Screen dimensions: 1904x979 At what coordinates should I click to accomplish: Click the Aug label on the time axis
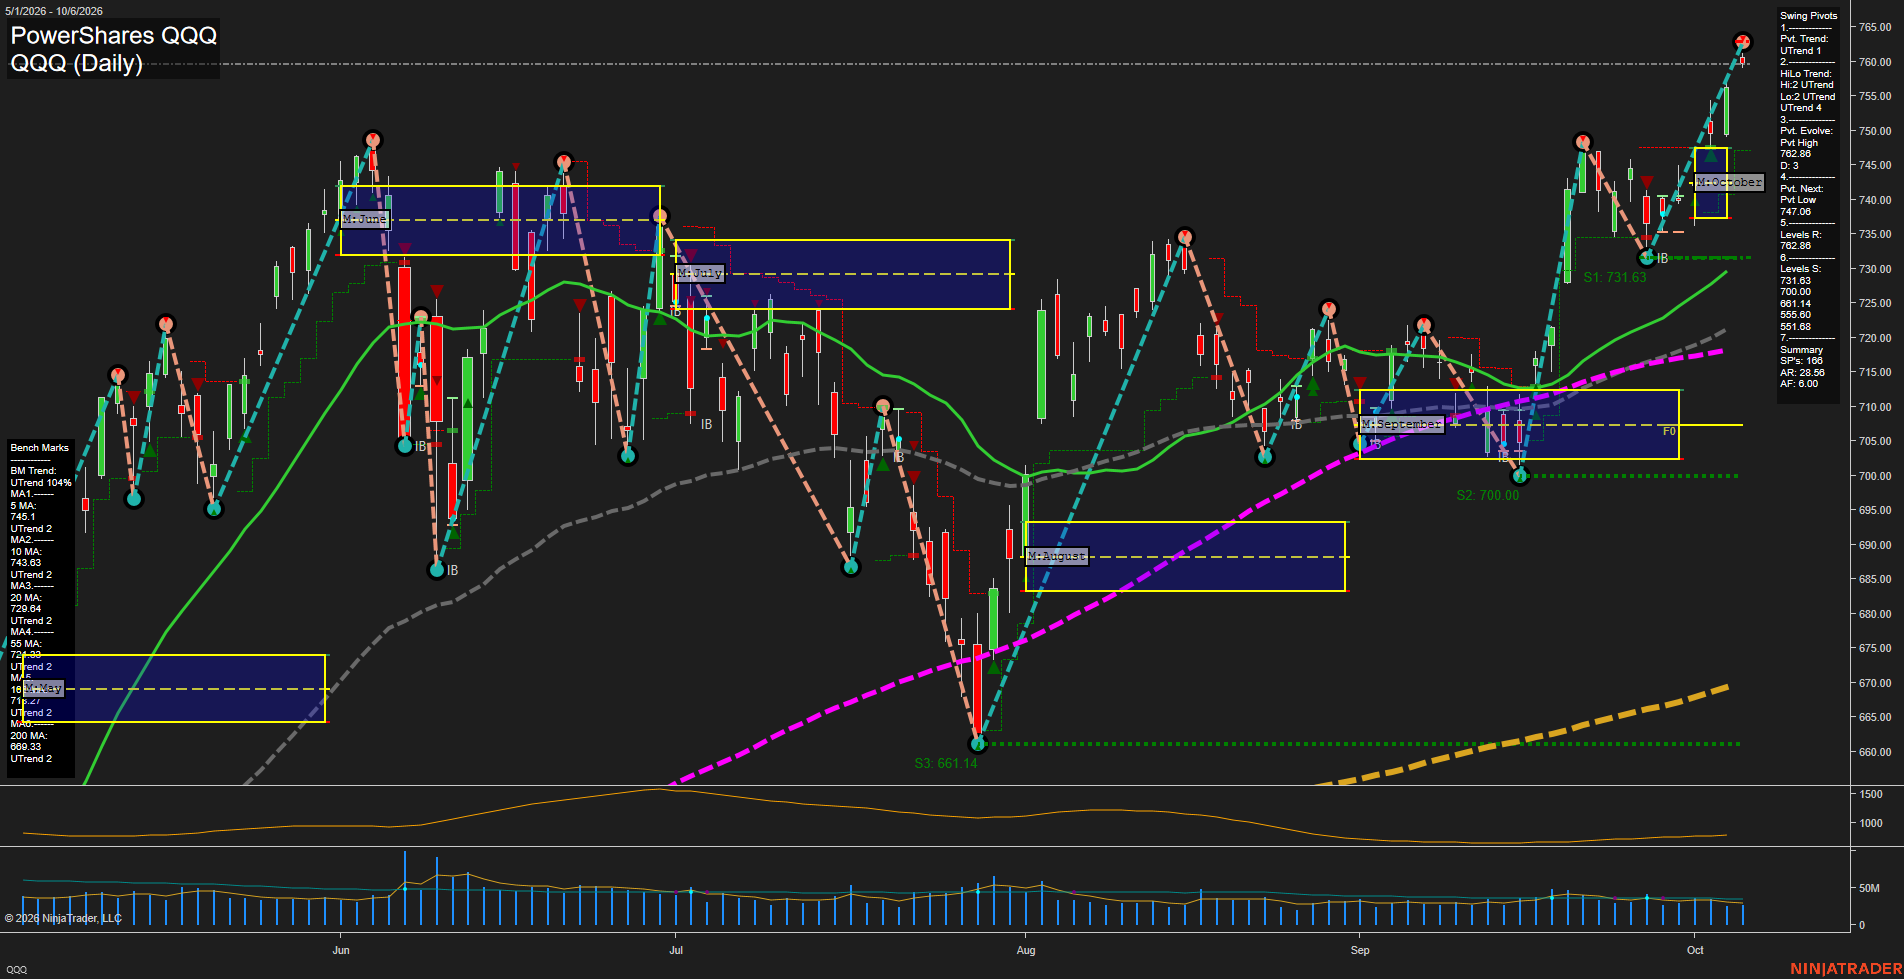(x=1026, y=950)
